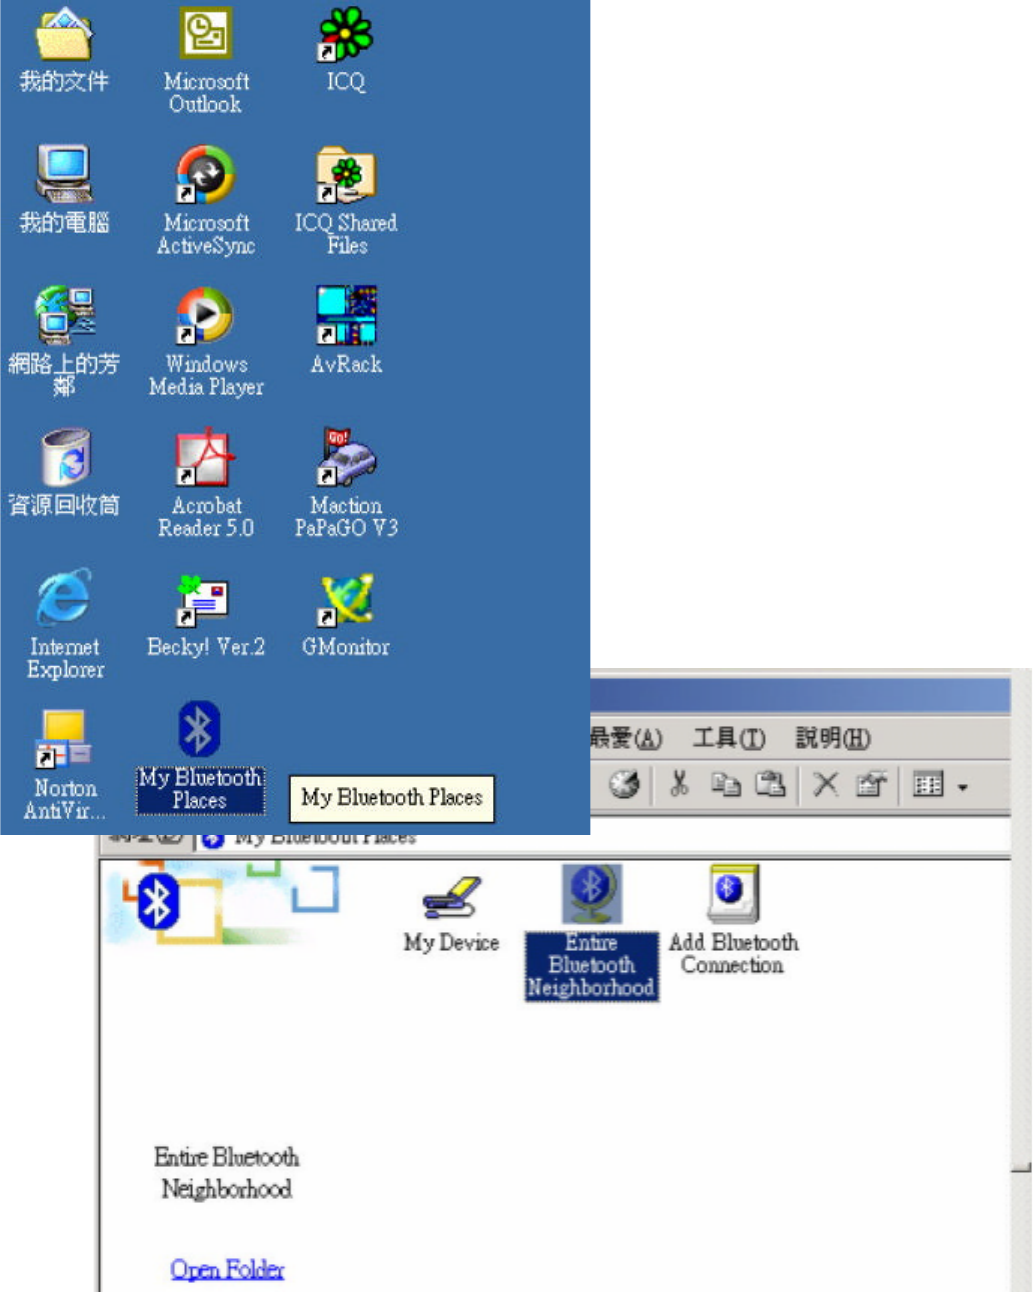Select the My Device icon
Viewport: 1033px width, 1292px height.
point(451,914)
